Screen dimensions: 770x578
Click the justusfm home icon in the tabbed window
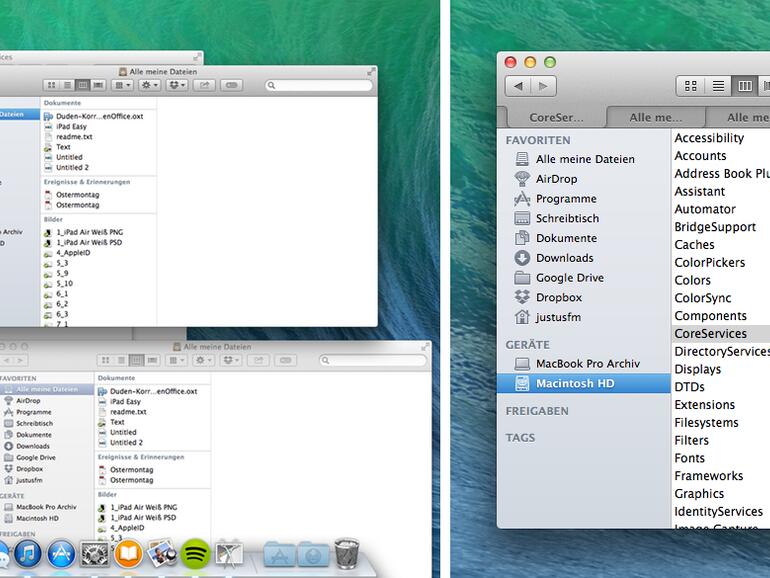click(x=522, y=317)
